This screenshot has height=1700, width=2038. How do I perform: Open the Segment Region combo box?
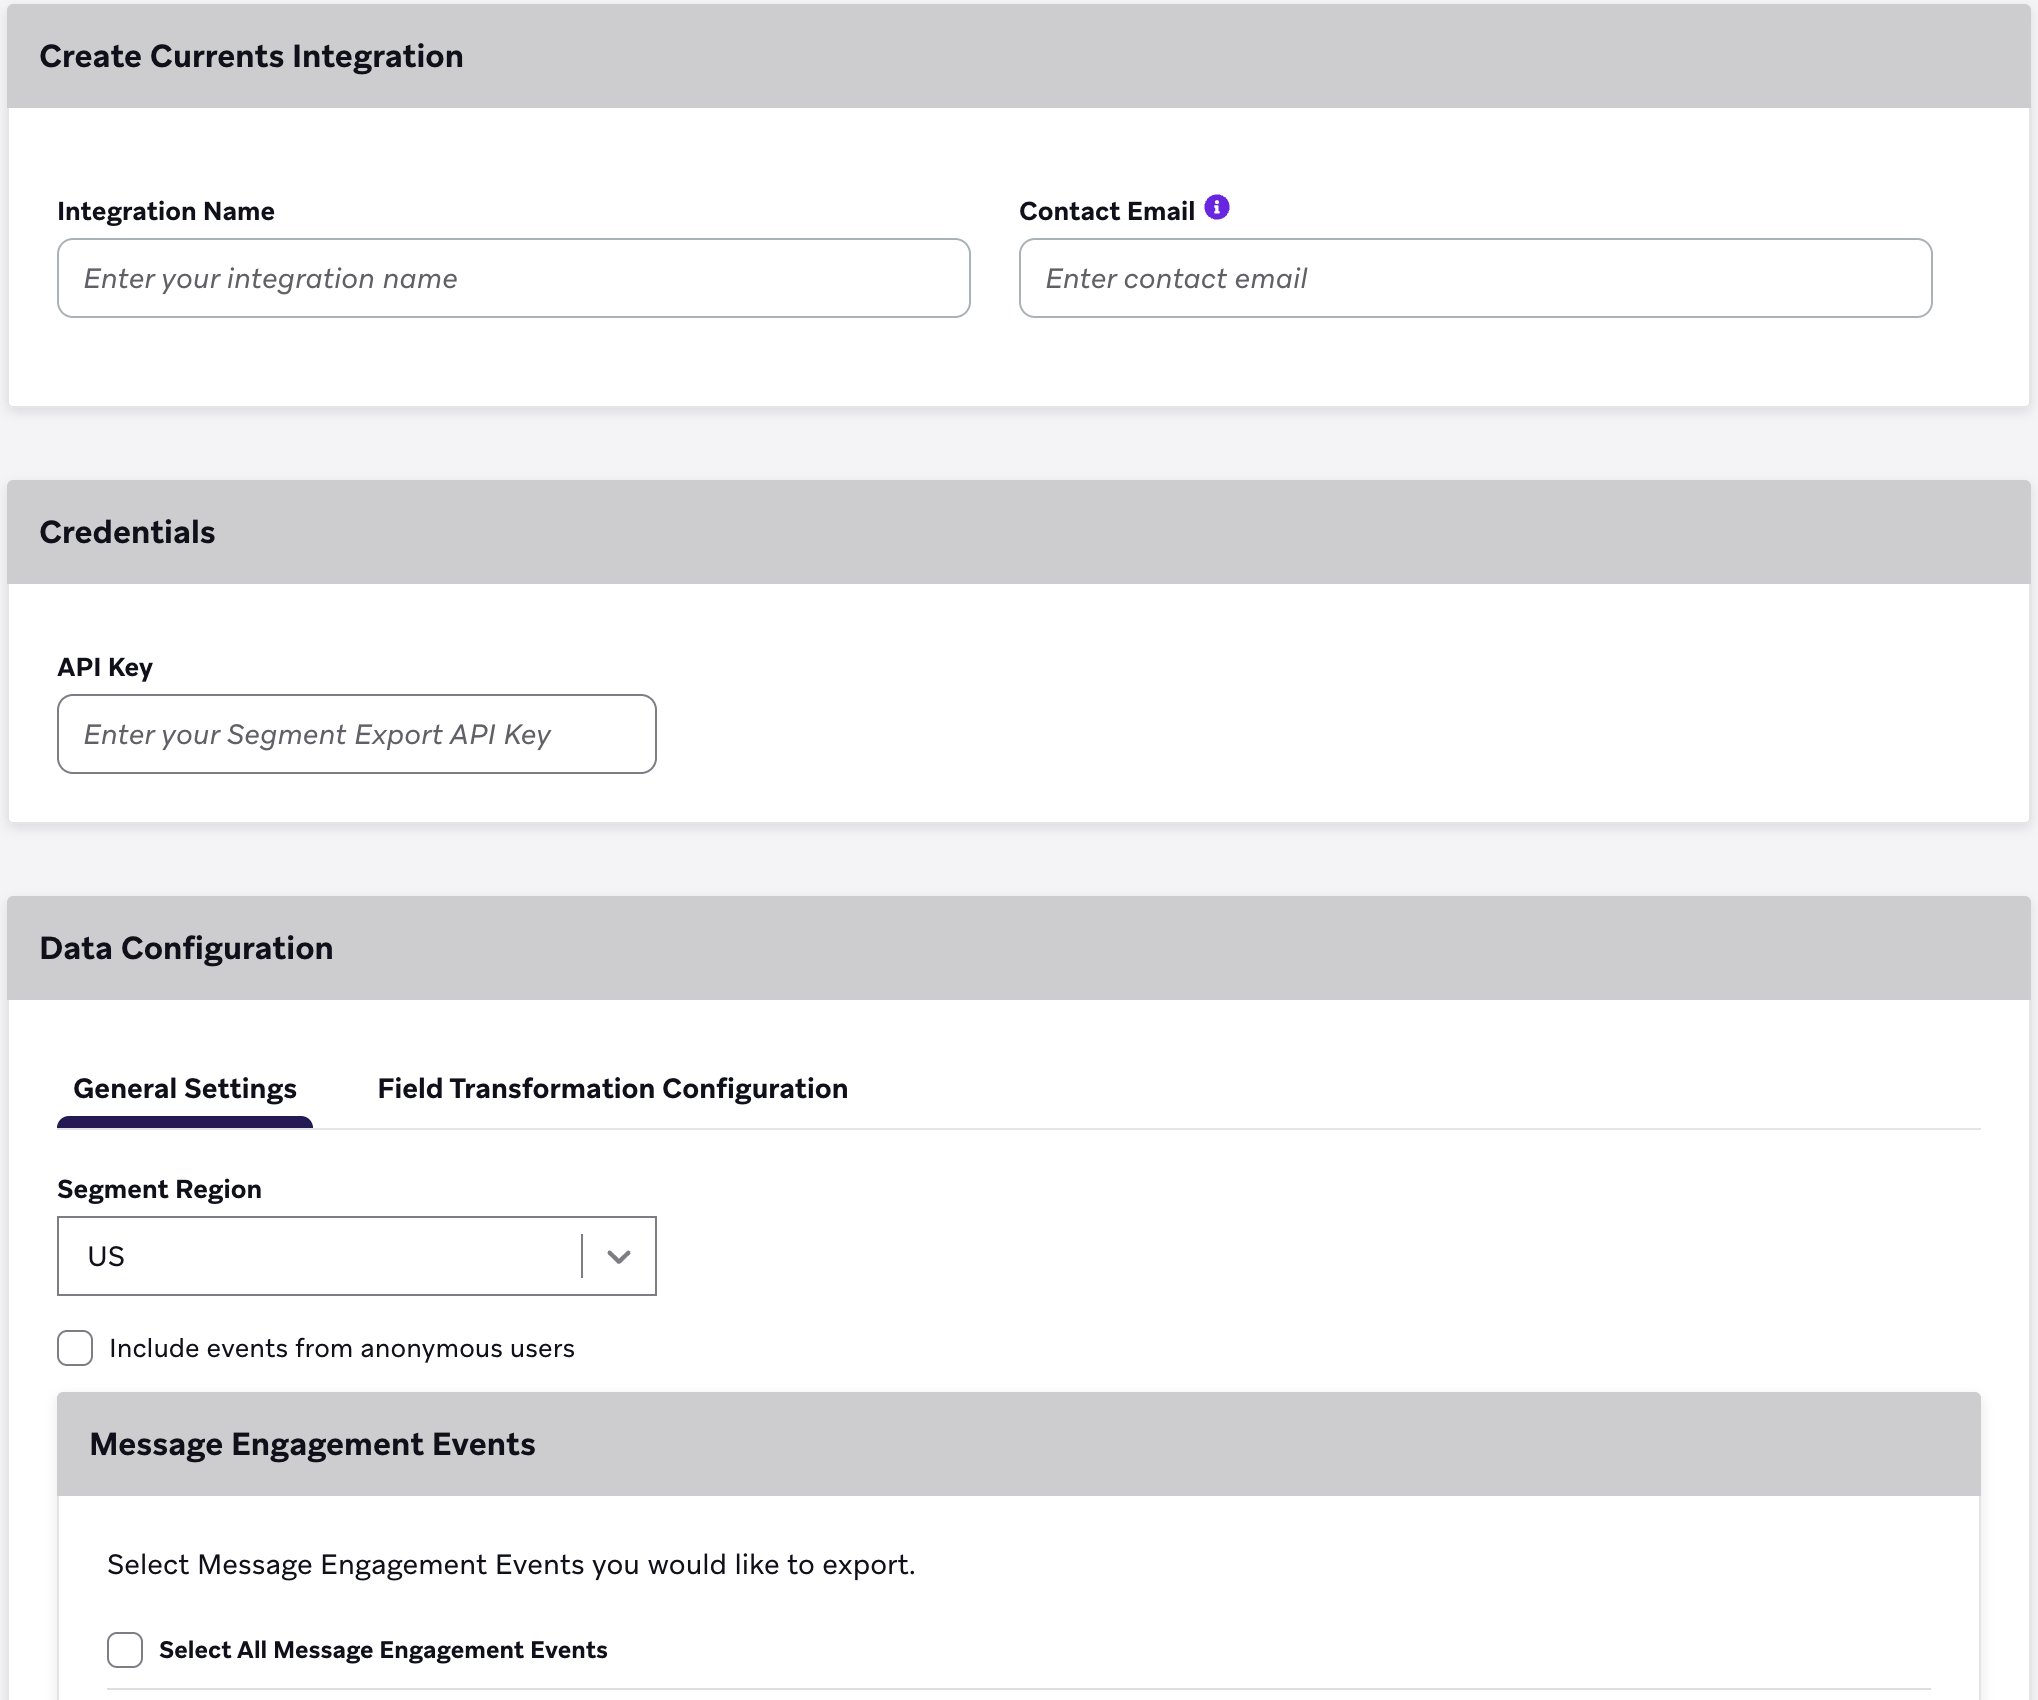coord(356,1256)
